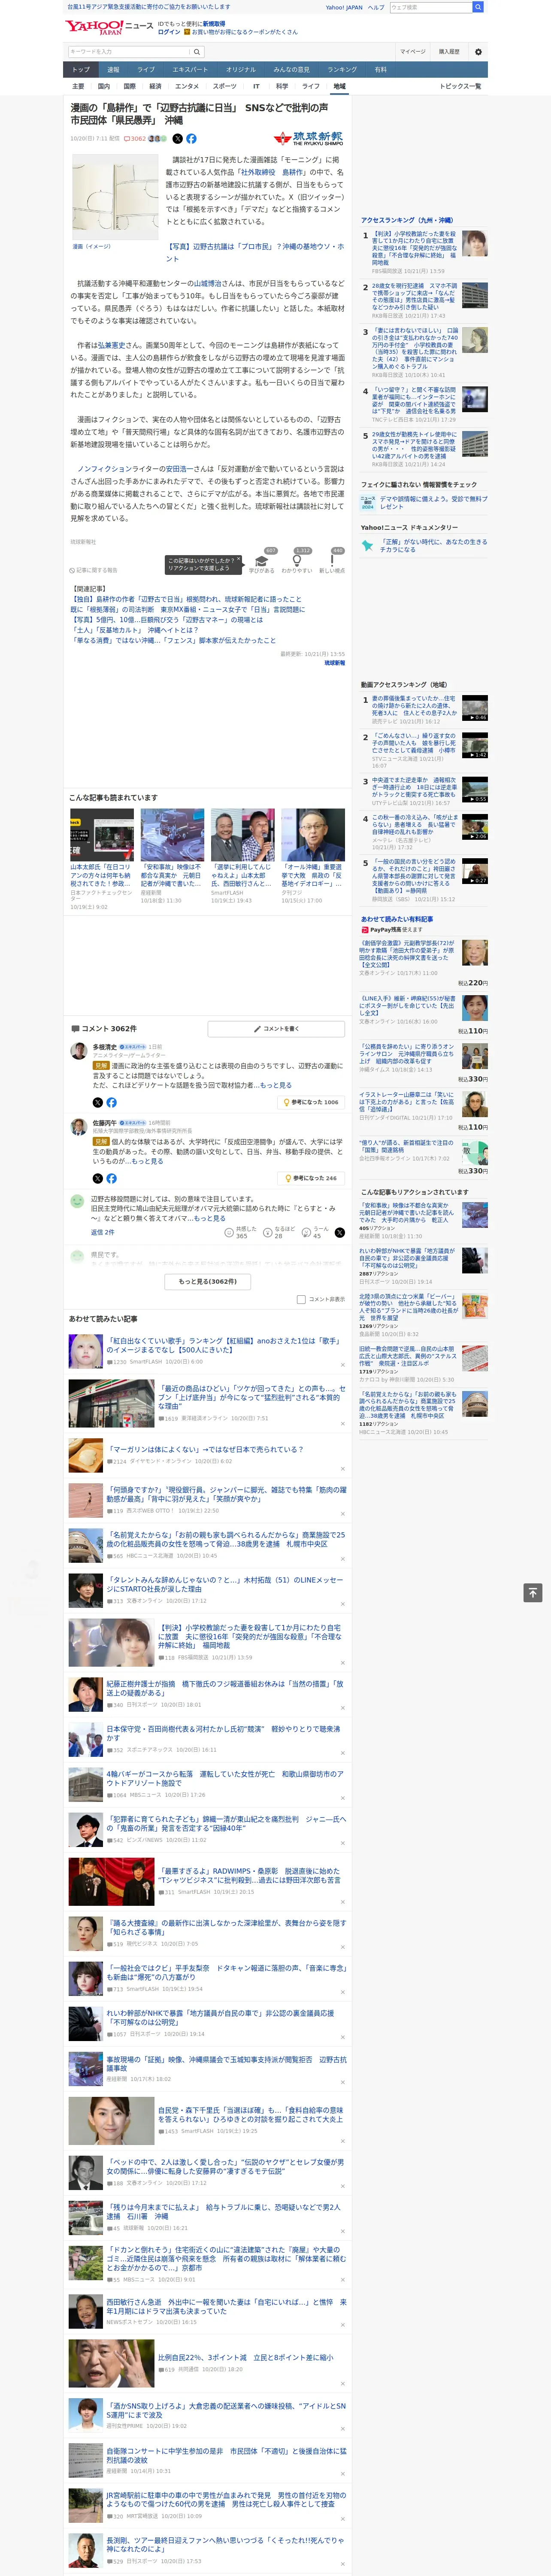
Task: Expand 多根清史's comment with もっと見る
Action: (276, 1085)
